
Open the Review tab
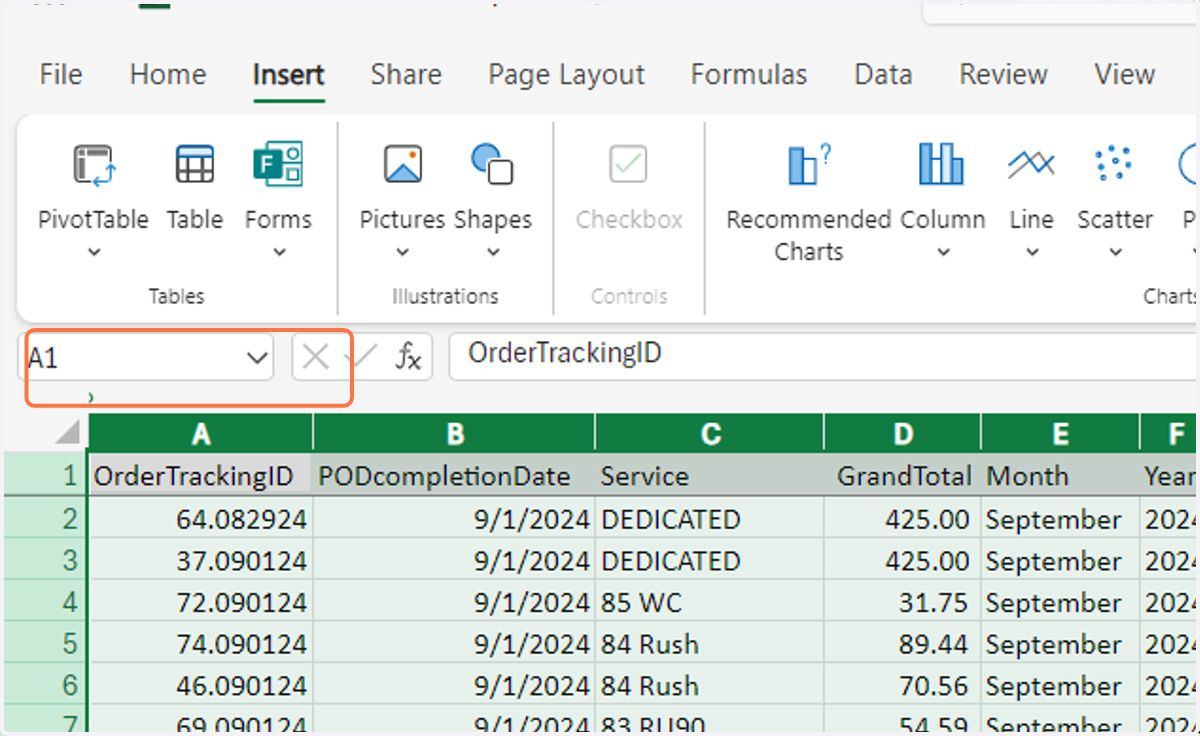click(x=1004, y=75)
